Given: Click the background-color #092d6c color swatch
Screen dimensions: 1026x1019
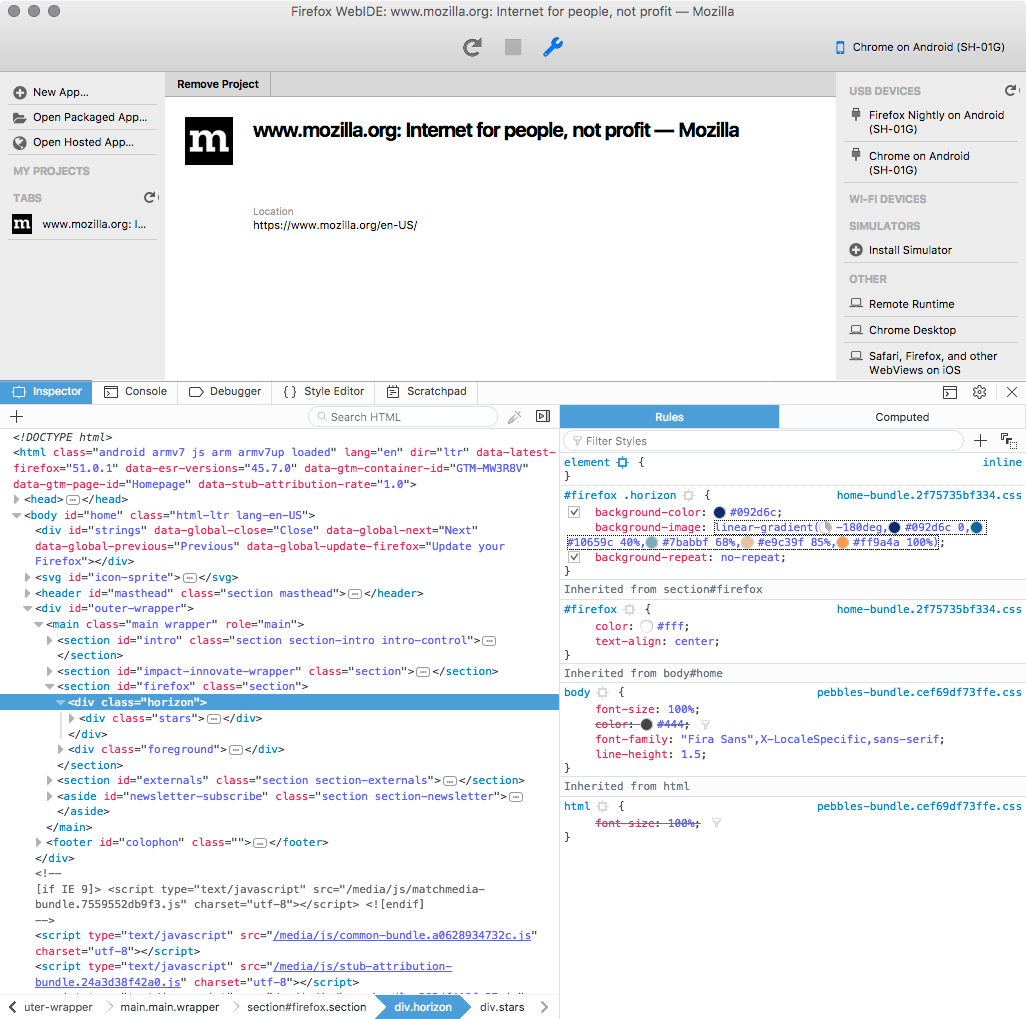Looking at the screenshot, I should tap(720, 512).
